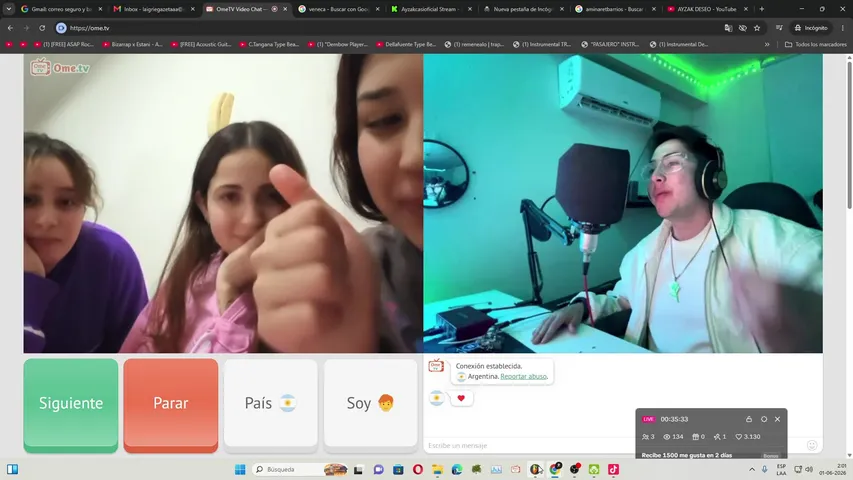Click the hearts count 3.130
The image size is (853, 480).
[747, 436]
